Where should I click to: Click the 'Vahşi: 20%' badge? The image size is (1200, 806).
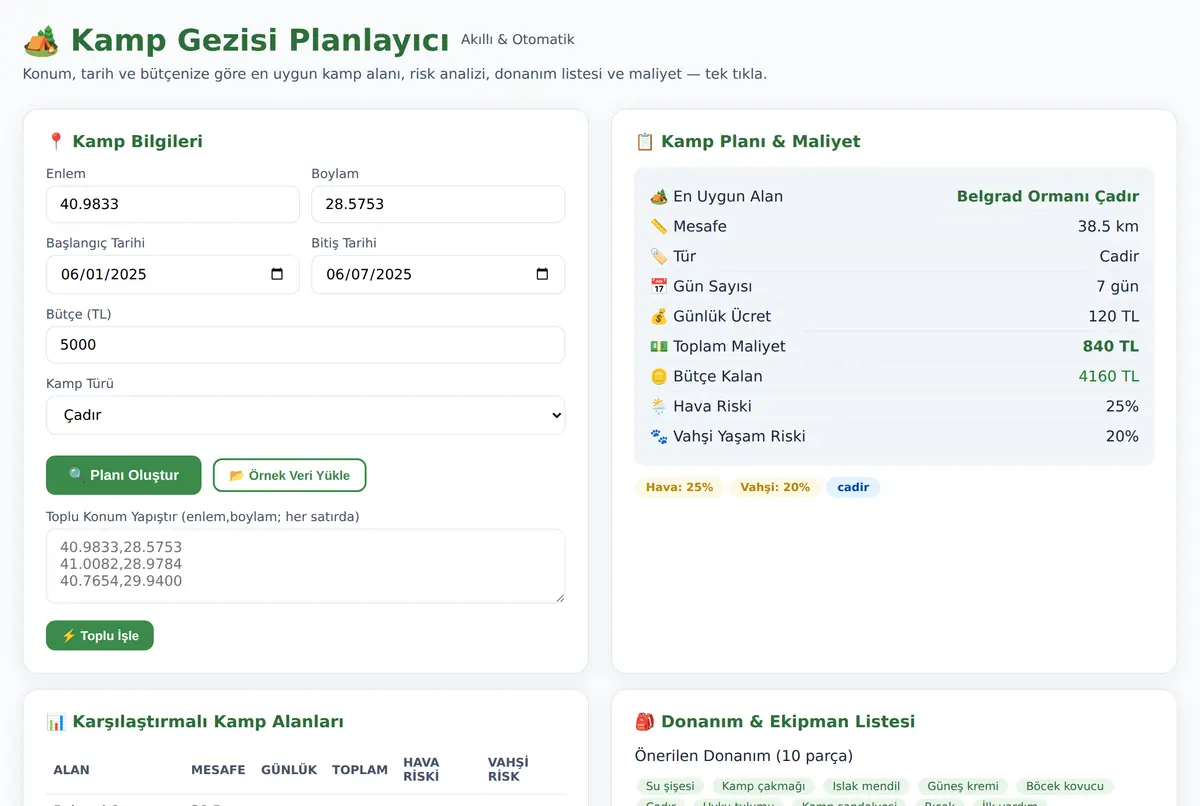775,487
